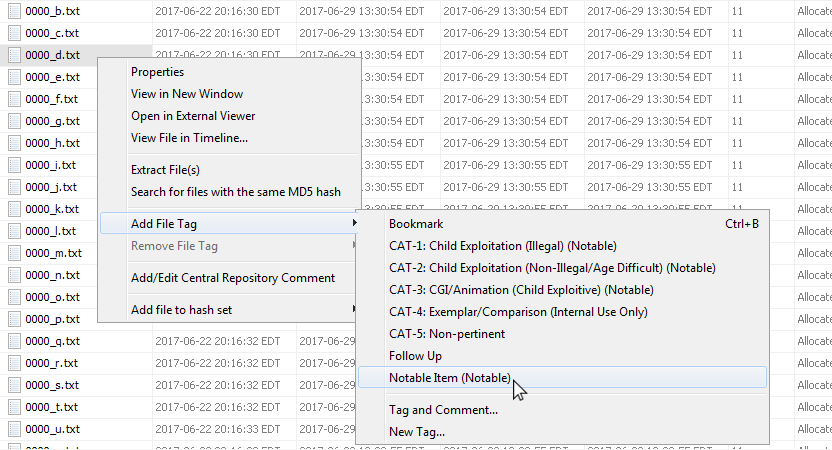Select Extract File(s) menu entry
Image resolution: width=832 pixels, height=450 pixels.
pyautogui.click(x=166, y=170)
